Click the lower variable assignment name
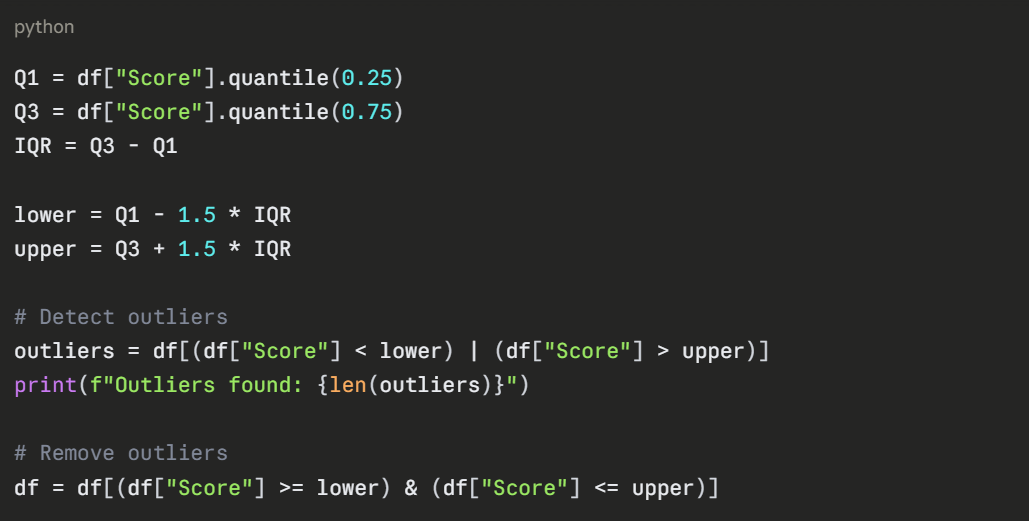This screenshot has width=1029, height=521. coord(44,215)
